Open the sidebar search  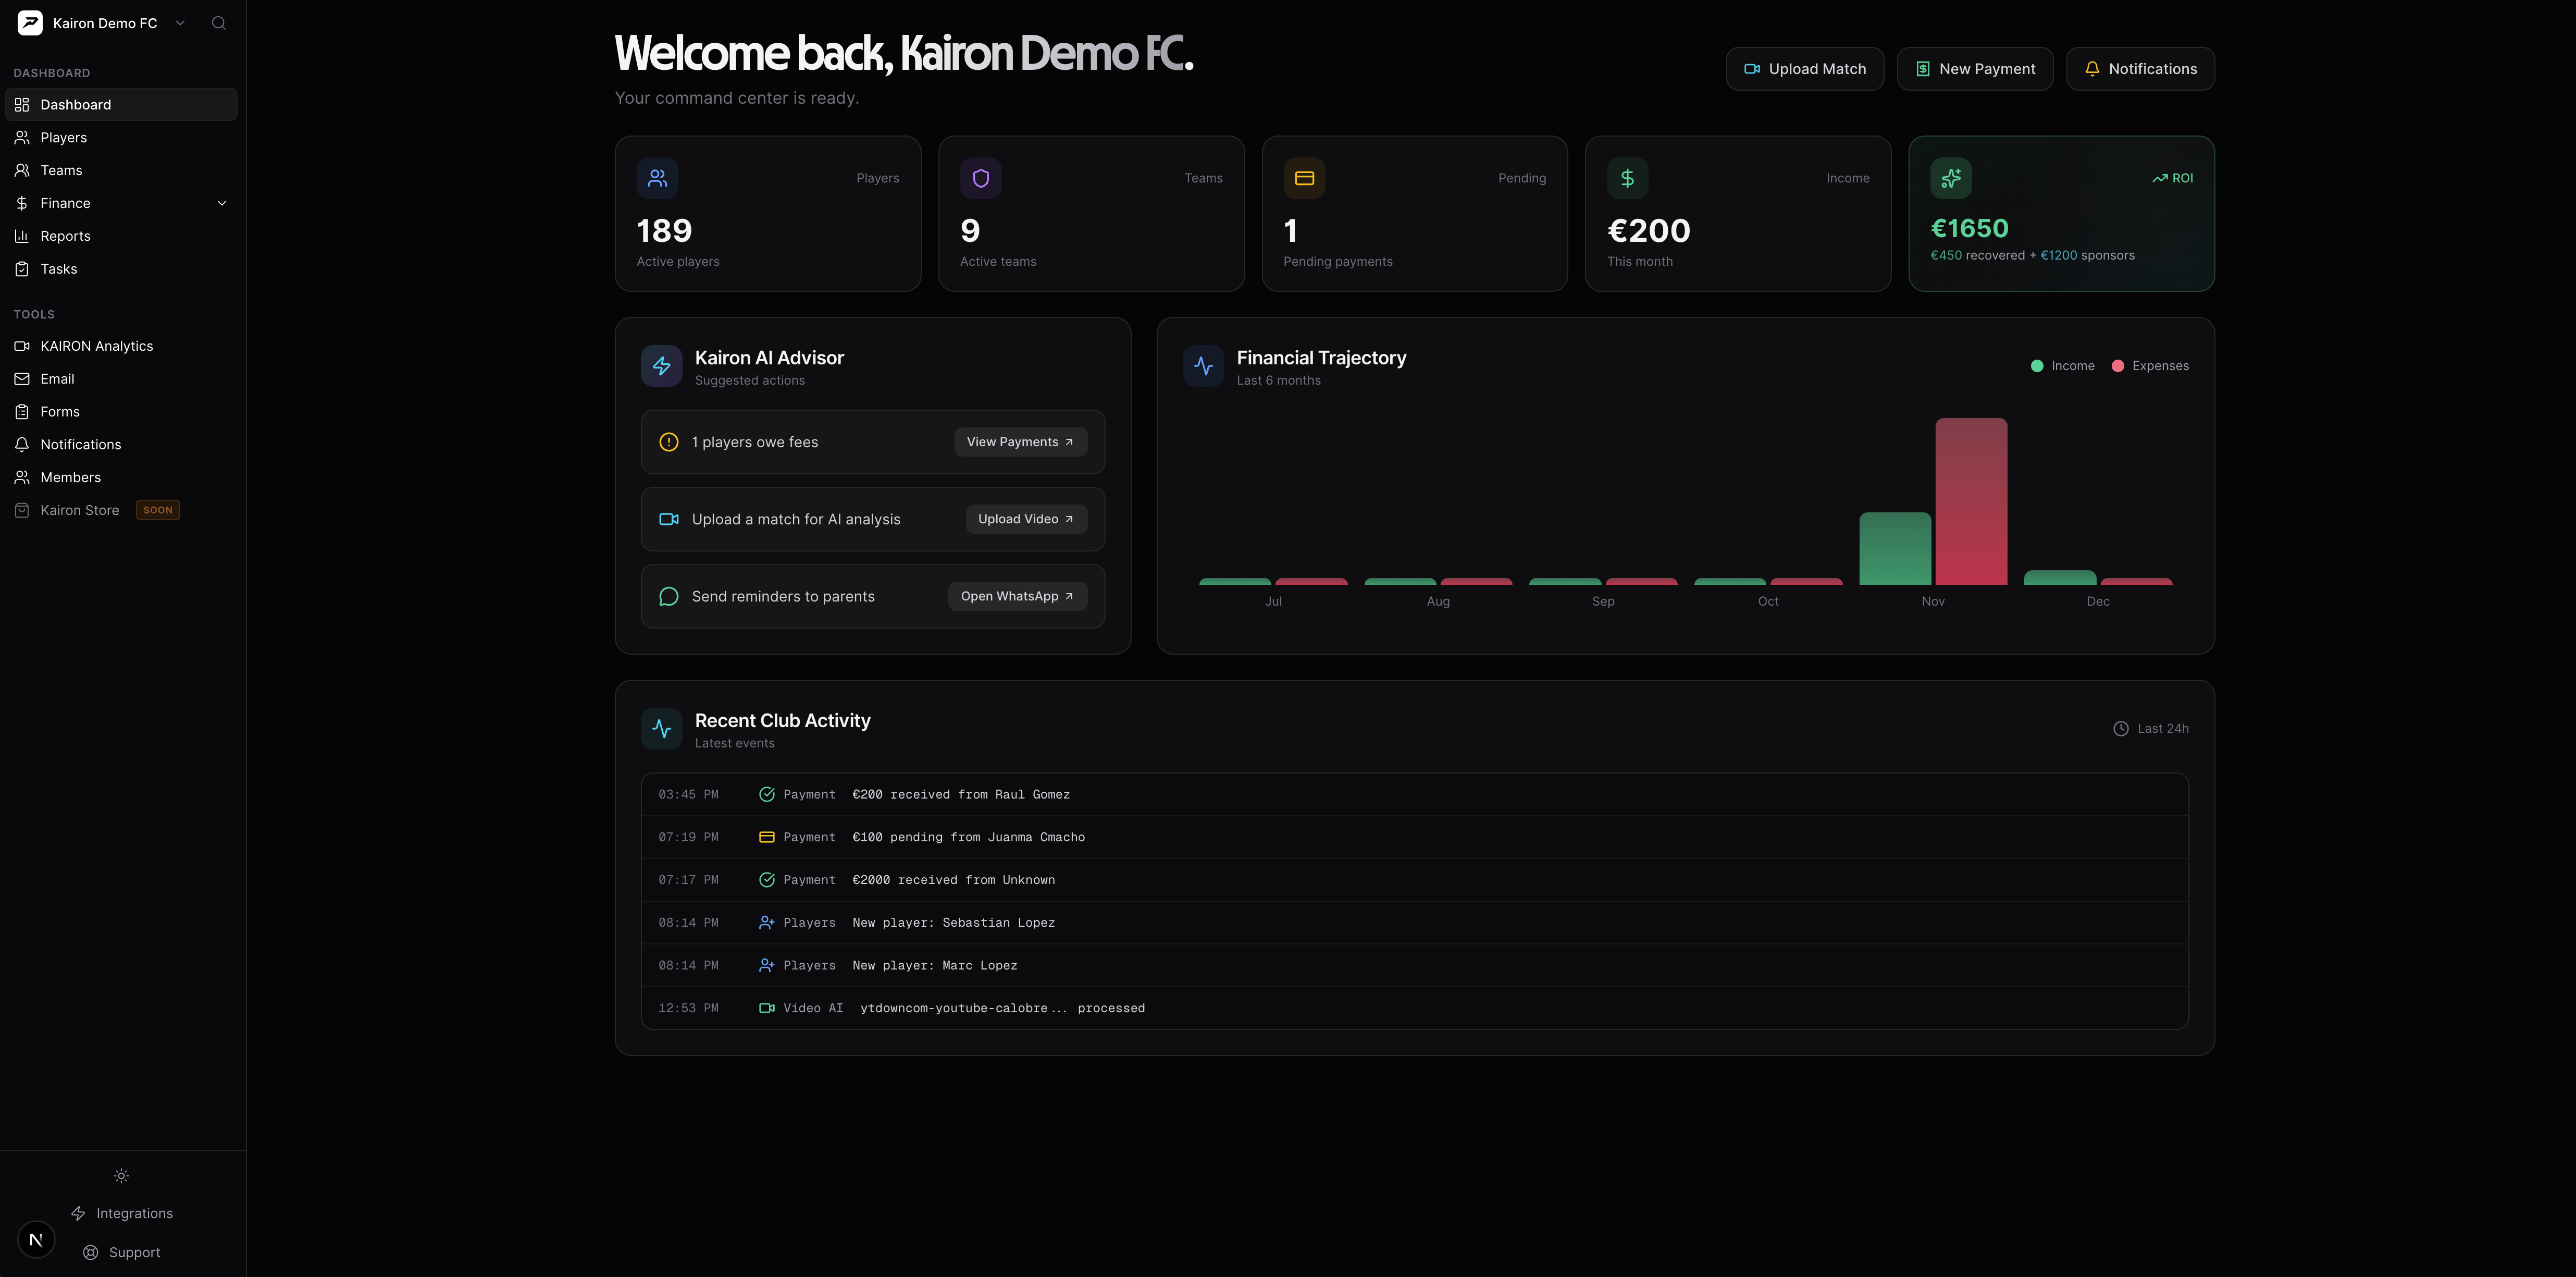point(218,22)
